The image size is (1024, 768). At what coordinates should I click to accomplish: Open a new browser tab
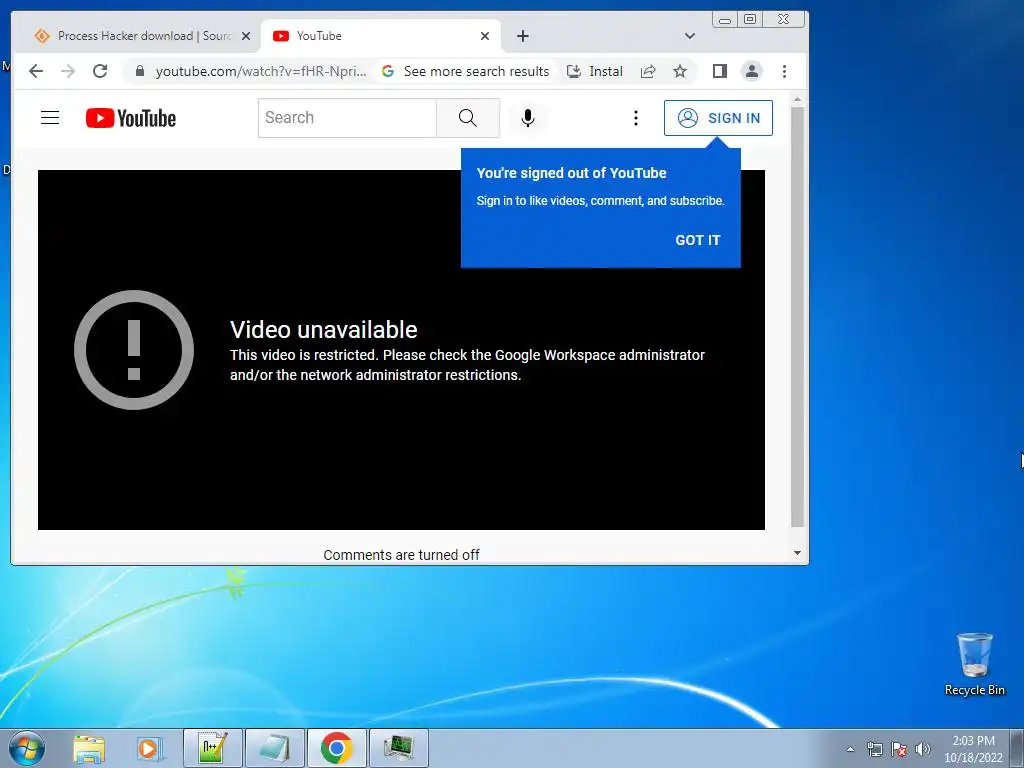coord(522,36)
